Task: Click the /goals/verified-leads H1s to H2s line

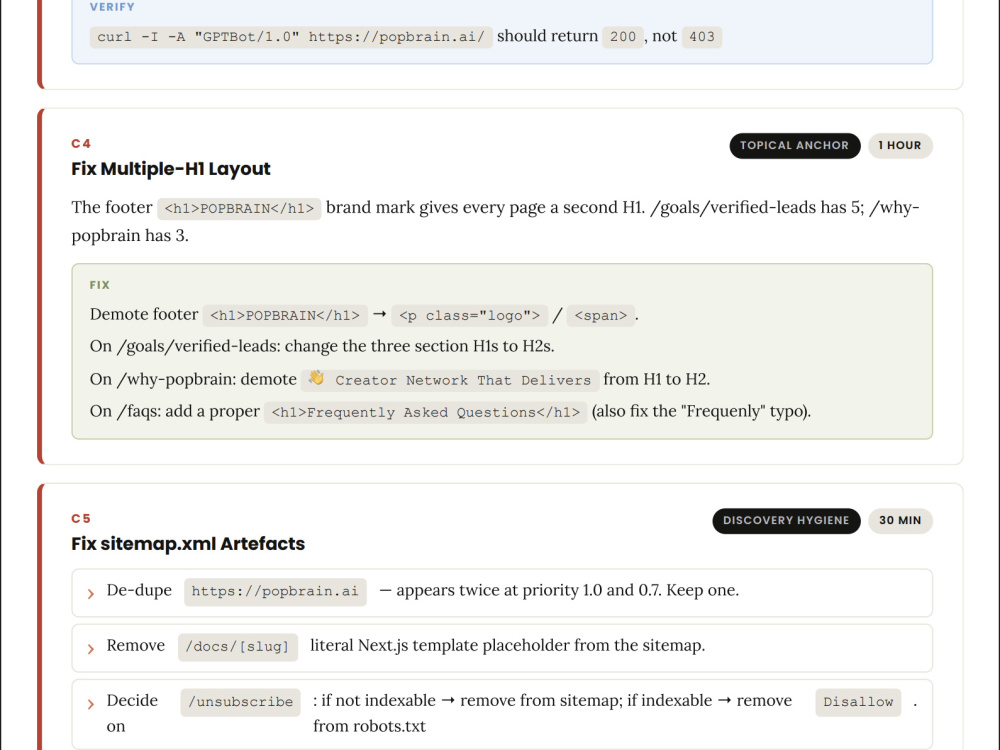Action: [x=322, y=346]
